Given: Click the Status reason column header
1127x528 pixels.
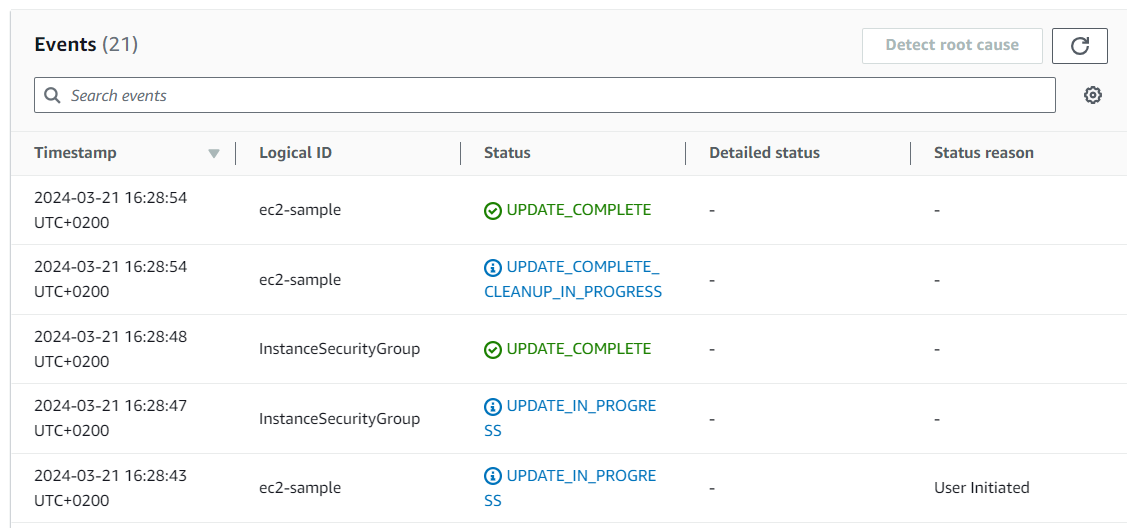Looking at the screenshot, I should coord(983,153).
